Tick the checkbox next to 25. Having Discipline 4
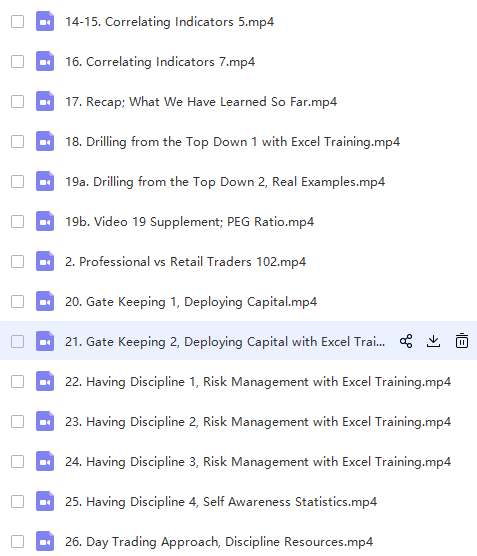 coord(17,502)
